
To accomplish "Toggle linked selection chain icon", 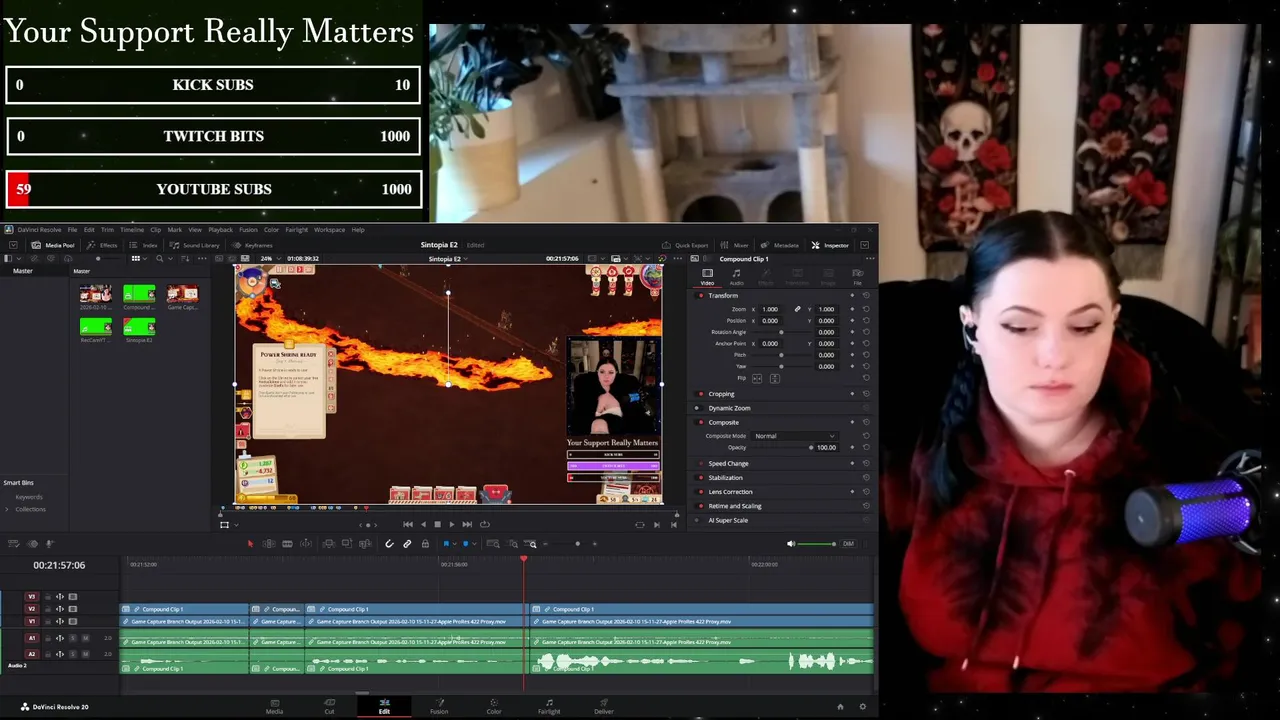I will click(407, 544).
